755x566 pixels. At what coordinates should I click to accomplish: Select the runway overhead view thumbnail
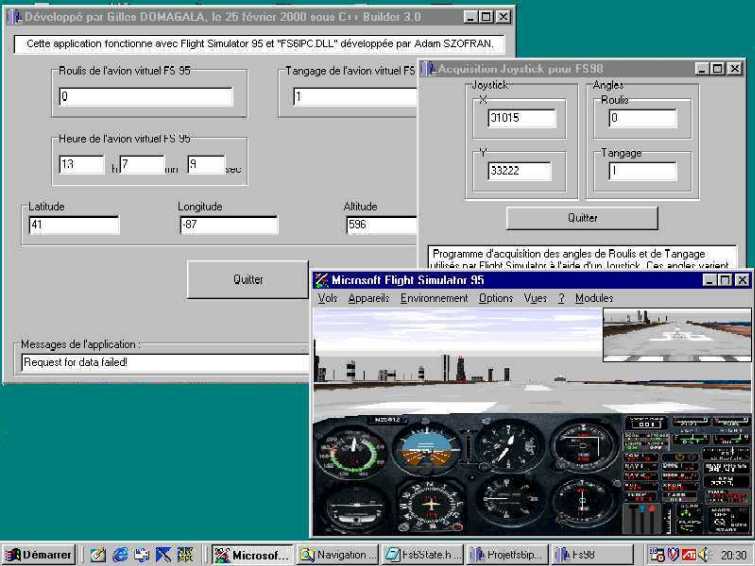676,334
